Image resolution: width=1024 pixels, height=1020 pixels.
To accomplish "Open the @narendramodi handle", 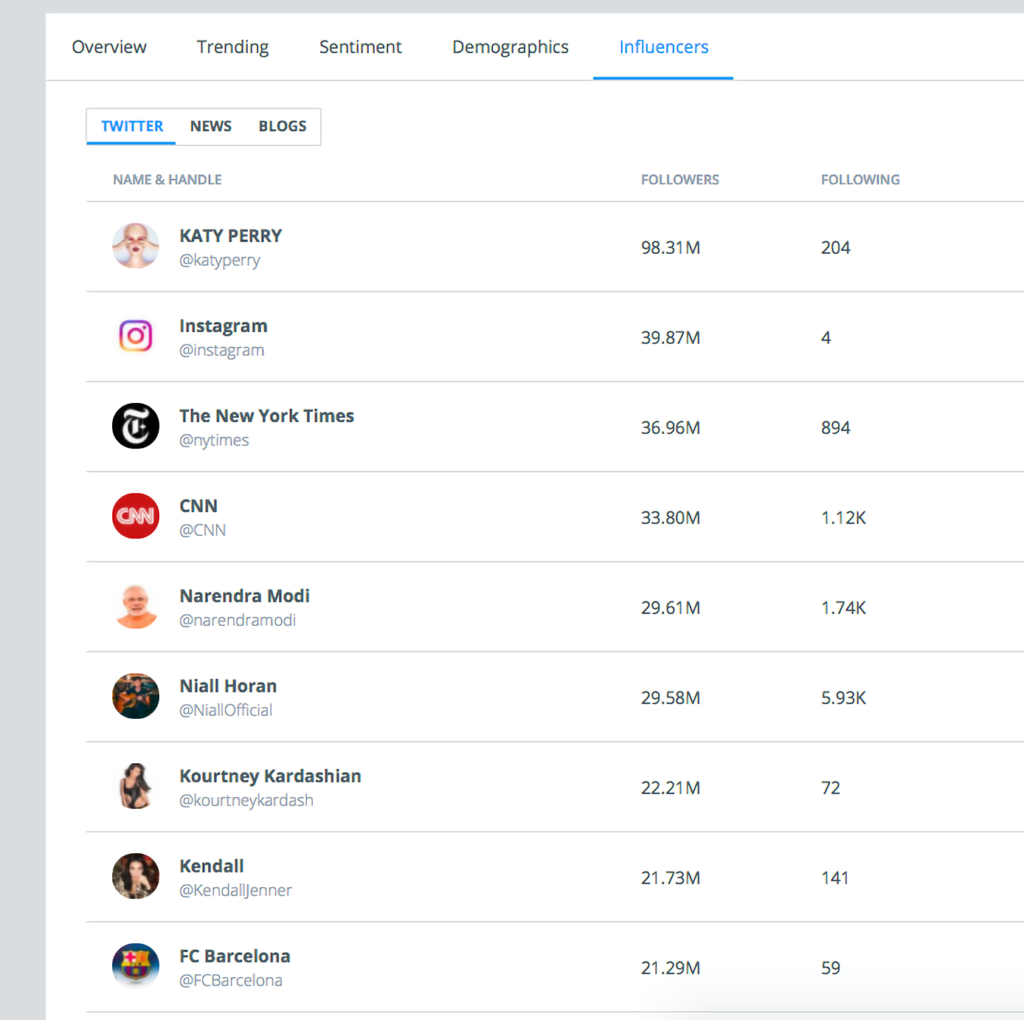I will tap(237, 620).
